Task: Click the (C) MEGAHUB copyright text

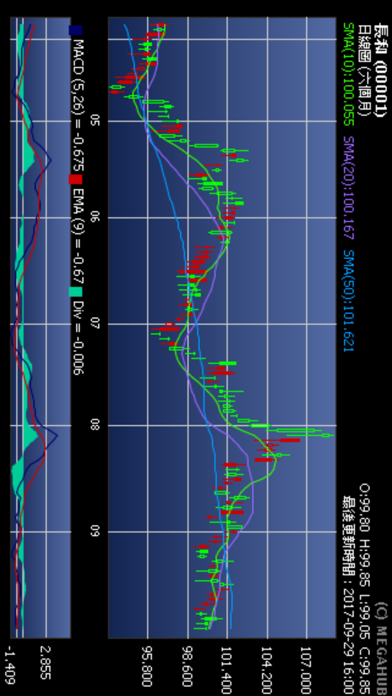Action: click(381, 649)
